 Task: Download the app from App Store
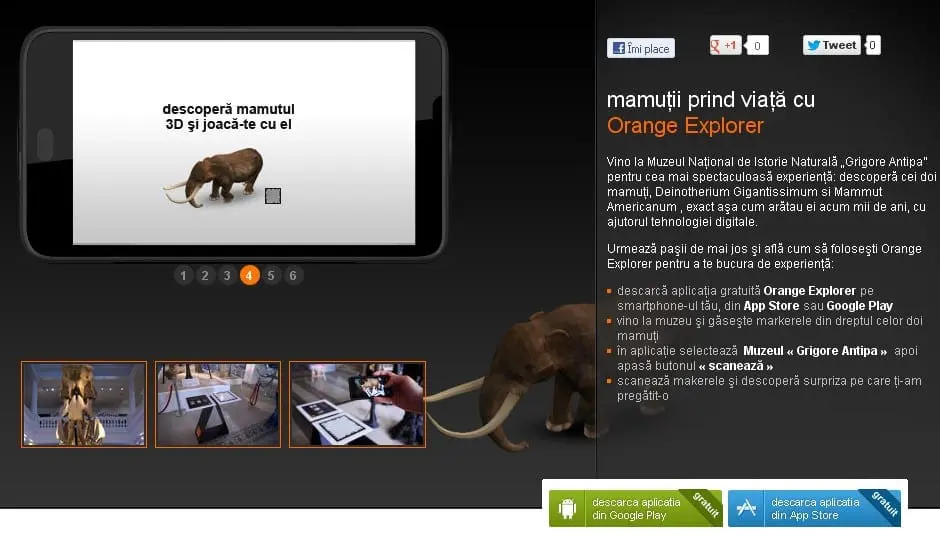(814, 508)
